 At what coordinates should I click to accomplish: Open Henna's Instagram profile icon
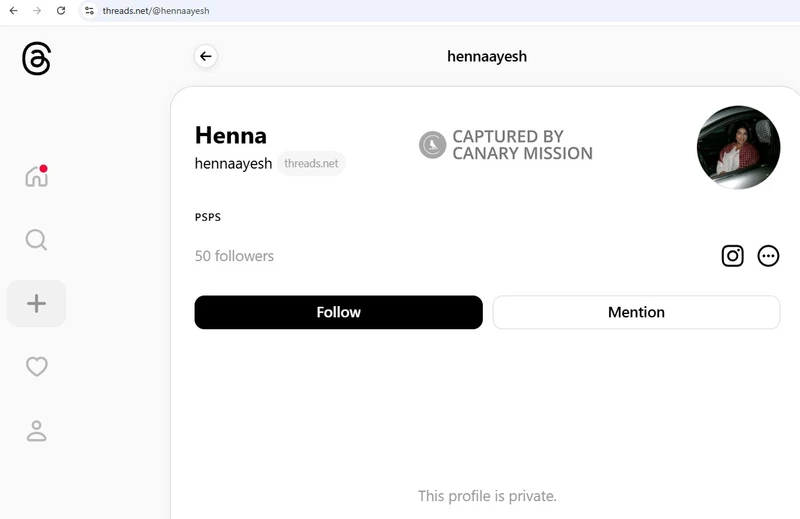point(732,256)
